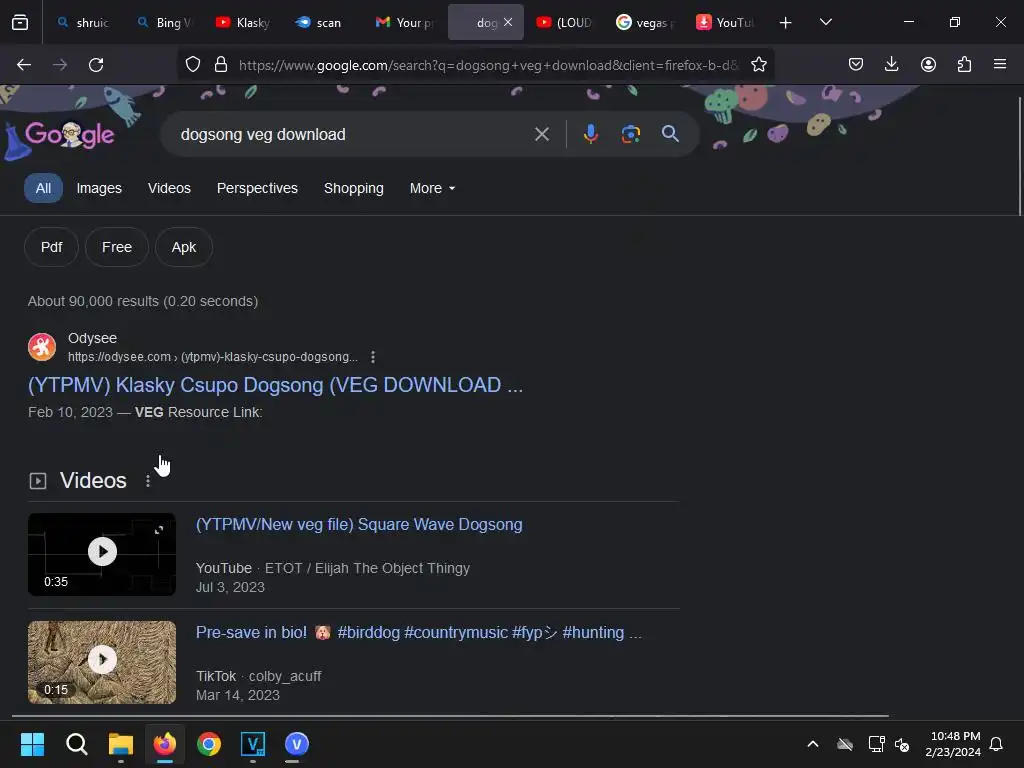This screenshot has width=1024, height=768.
Task: Clear the search box text
Action: [541, 135]
